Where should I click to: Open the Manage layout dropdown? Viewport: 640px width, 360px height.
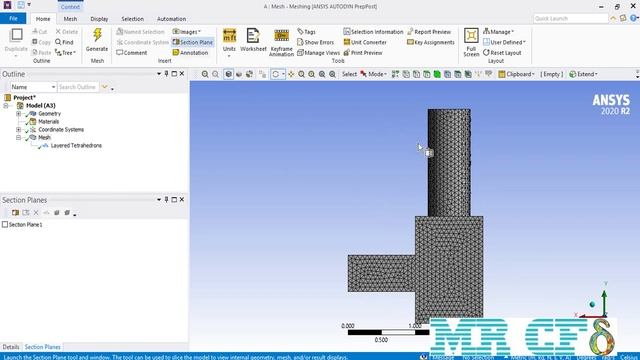click(x=498, y=31)
